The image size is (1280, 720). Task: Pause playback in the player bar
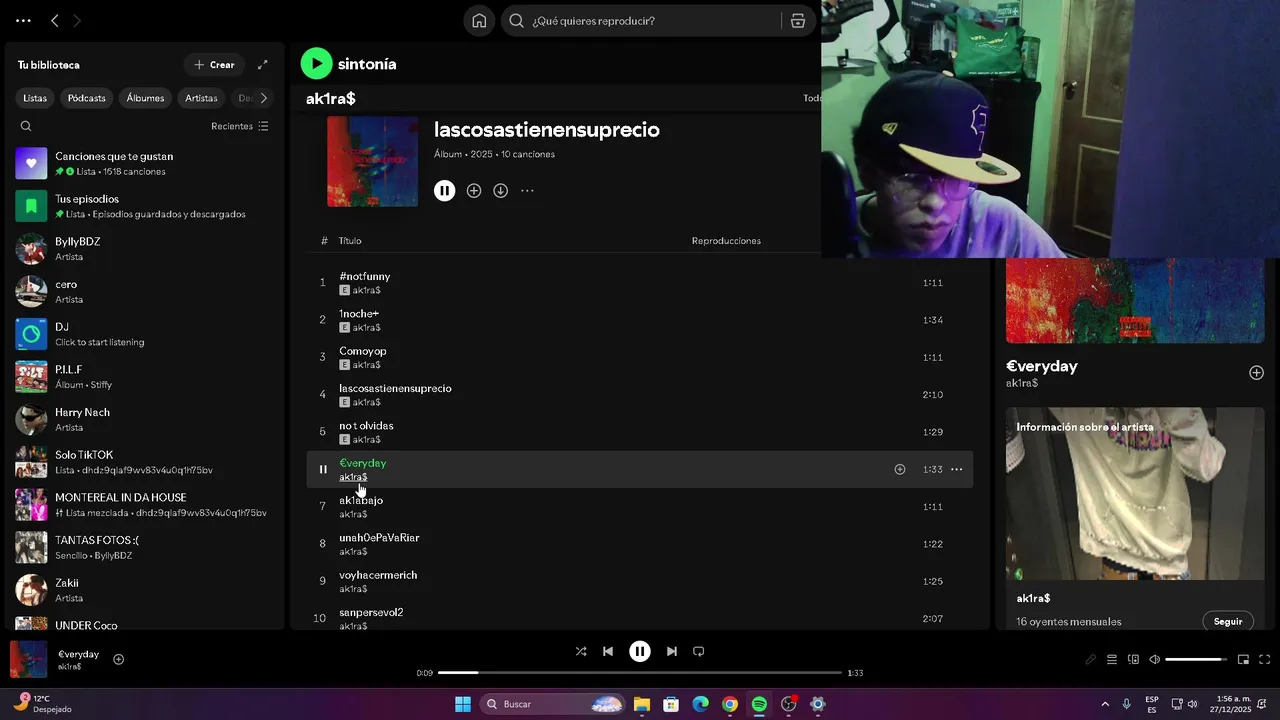640,652
